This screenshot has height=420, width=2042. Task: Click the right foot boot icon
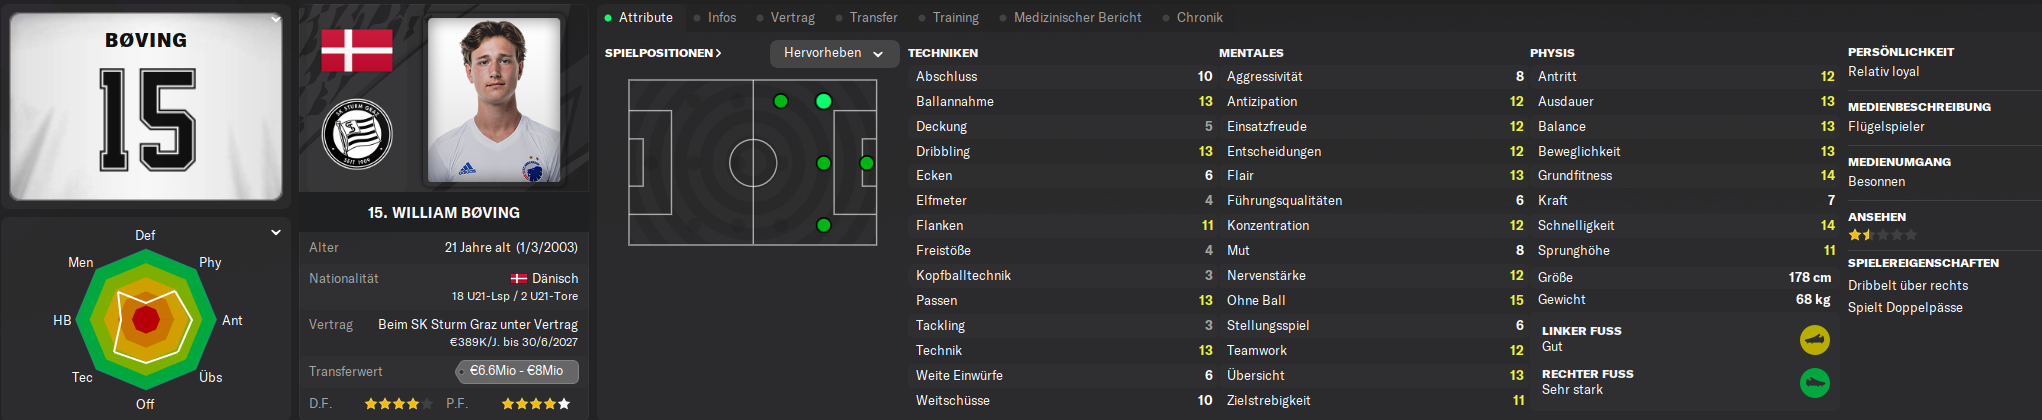click(x=1815, y=383)
